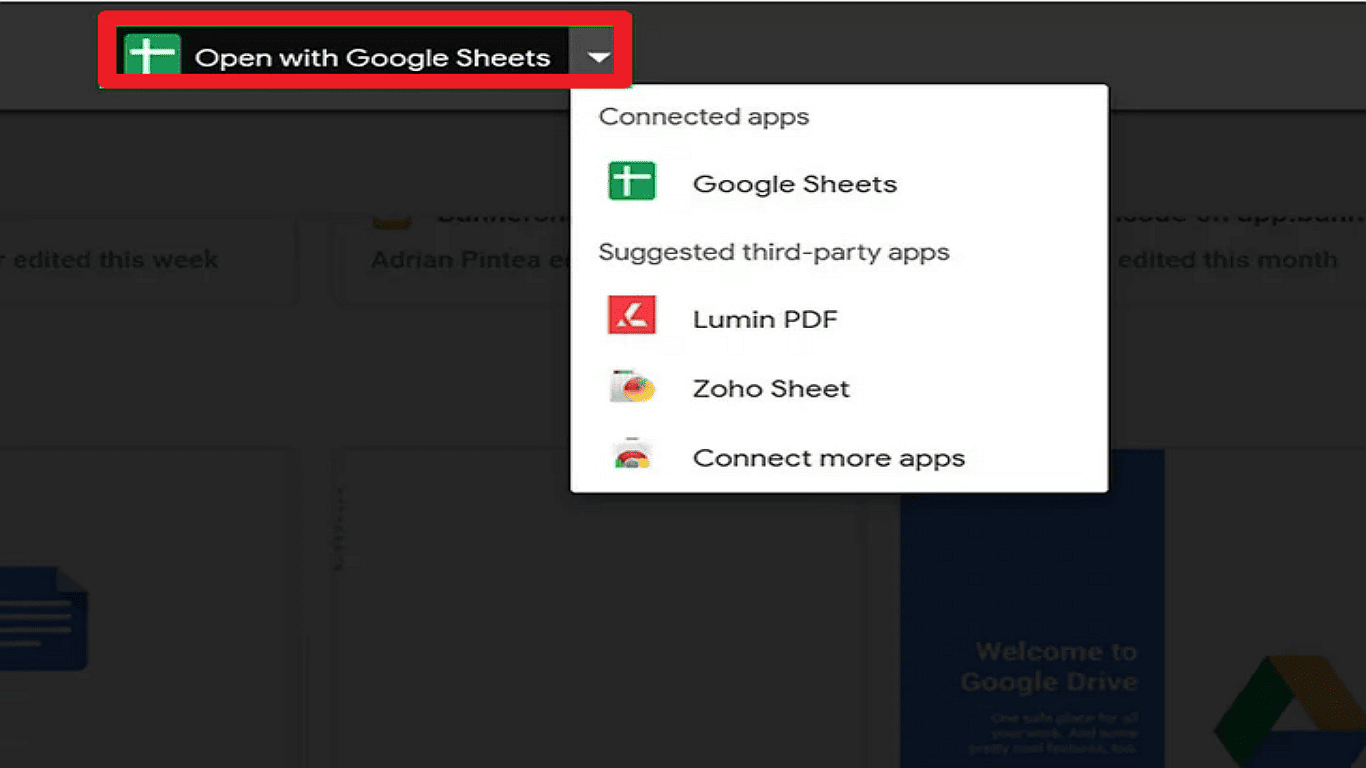1366x768 pixels.
Task: Click the Google Sheets menu icon
Action: point(632,182)
